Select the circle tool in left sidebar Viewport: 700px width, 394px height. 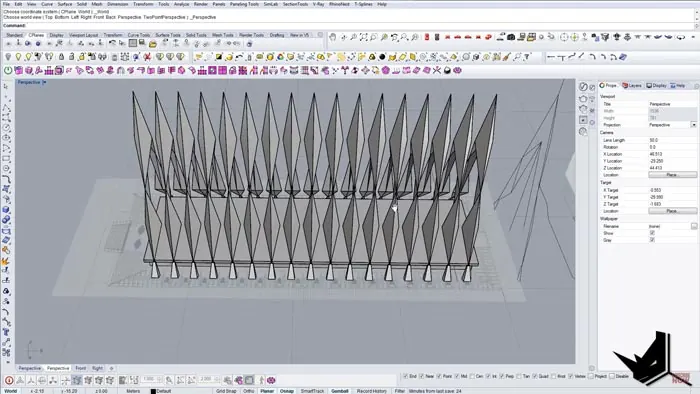pos(6,128)
